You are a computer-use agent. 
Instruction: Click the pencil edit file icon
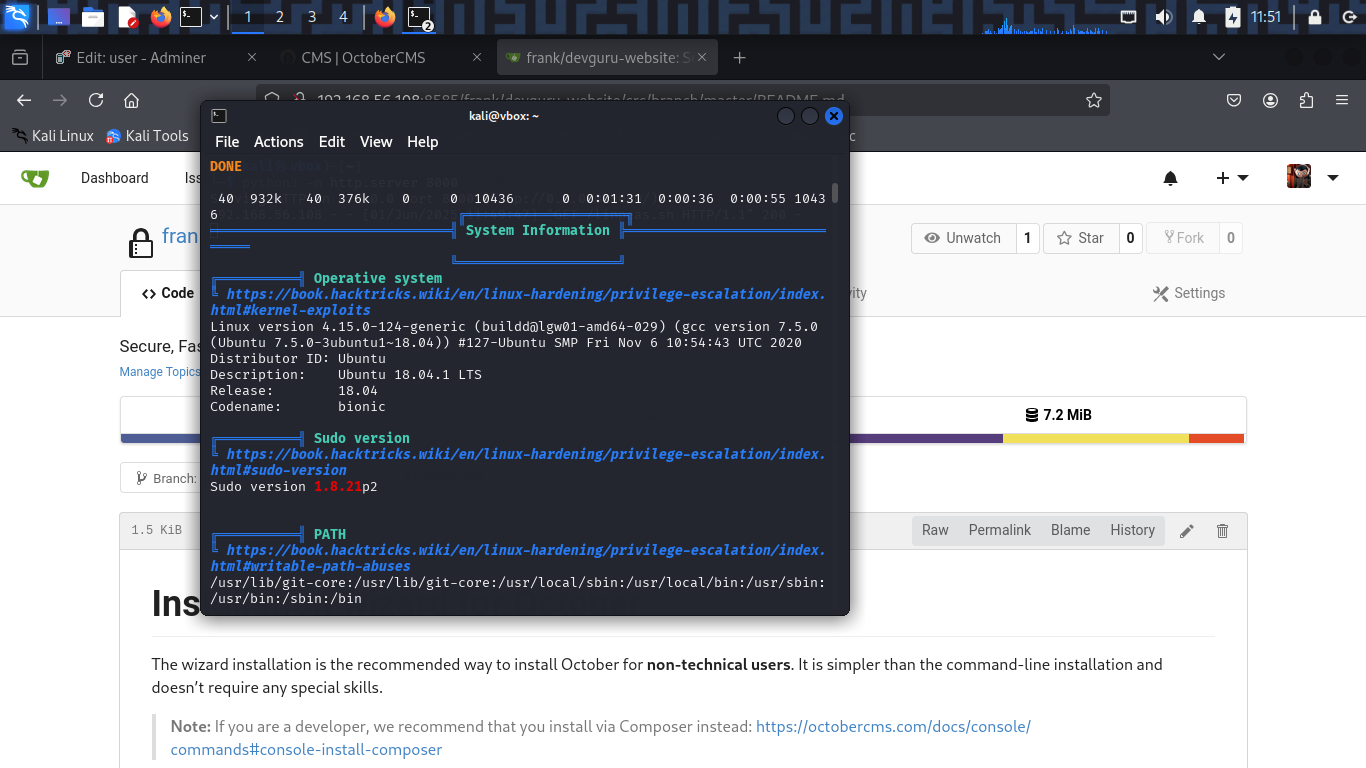click(1187, 531)
